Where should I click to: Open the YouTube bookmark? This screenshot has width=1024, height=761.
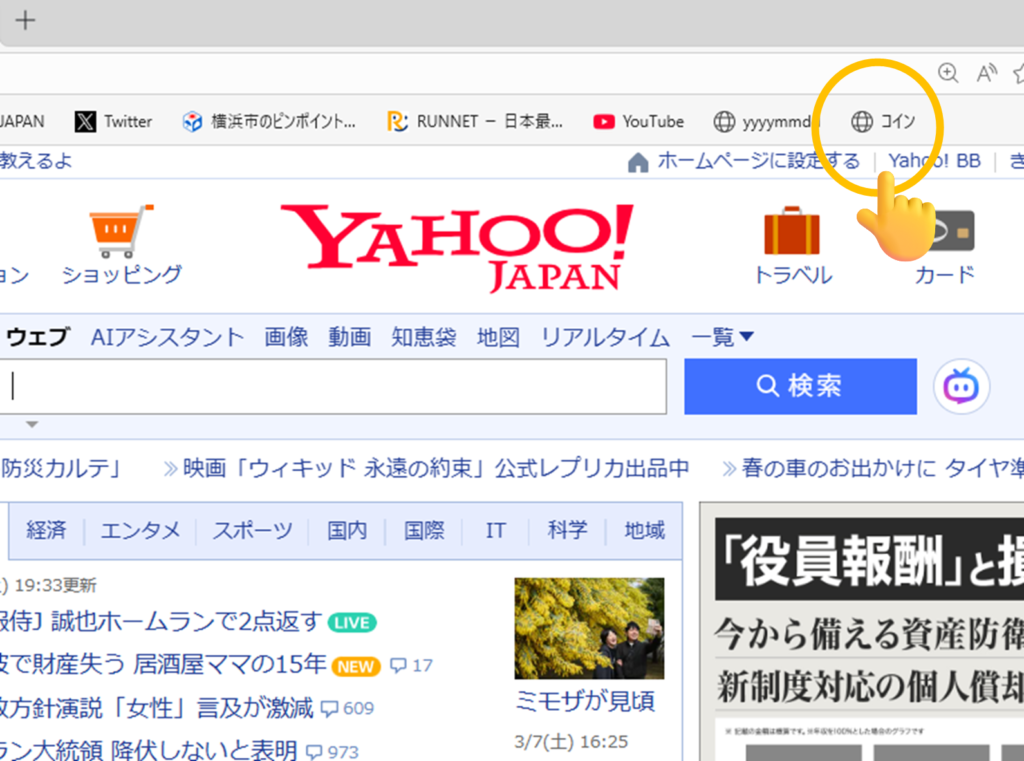click(638, 122)
